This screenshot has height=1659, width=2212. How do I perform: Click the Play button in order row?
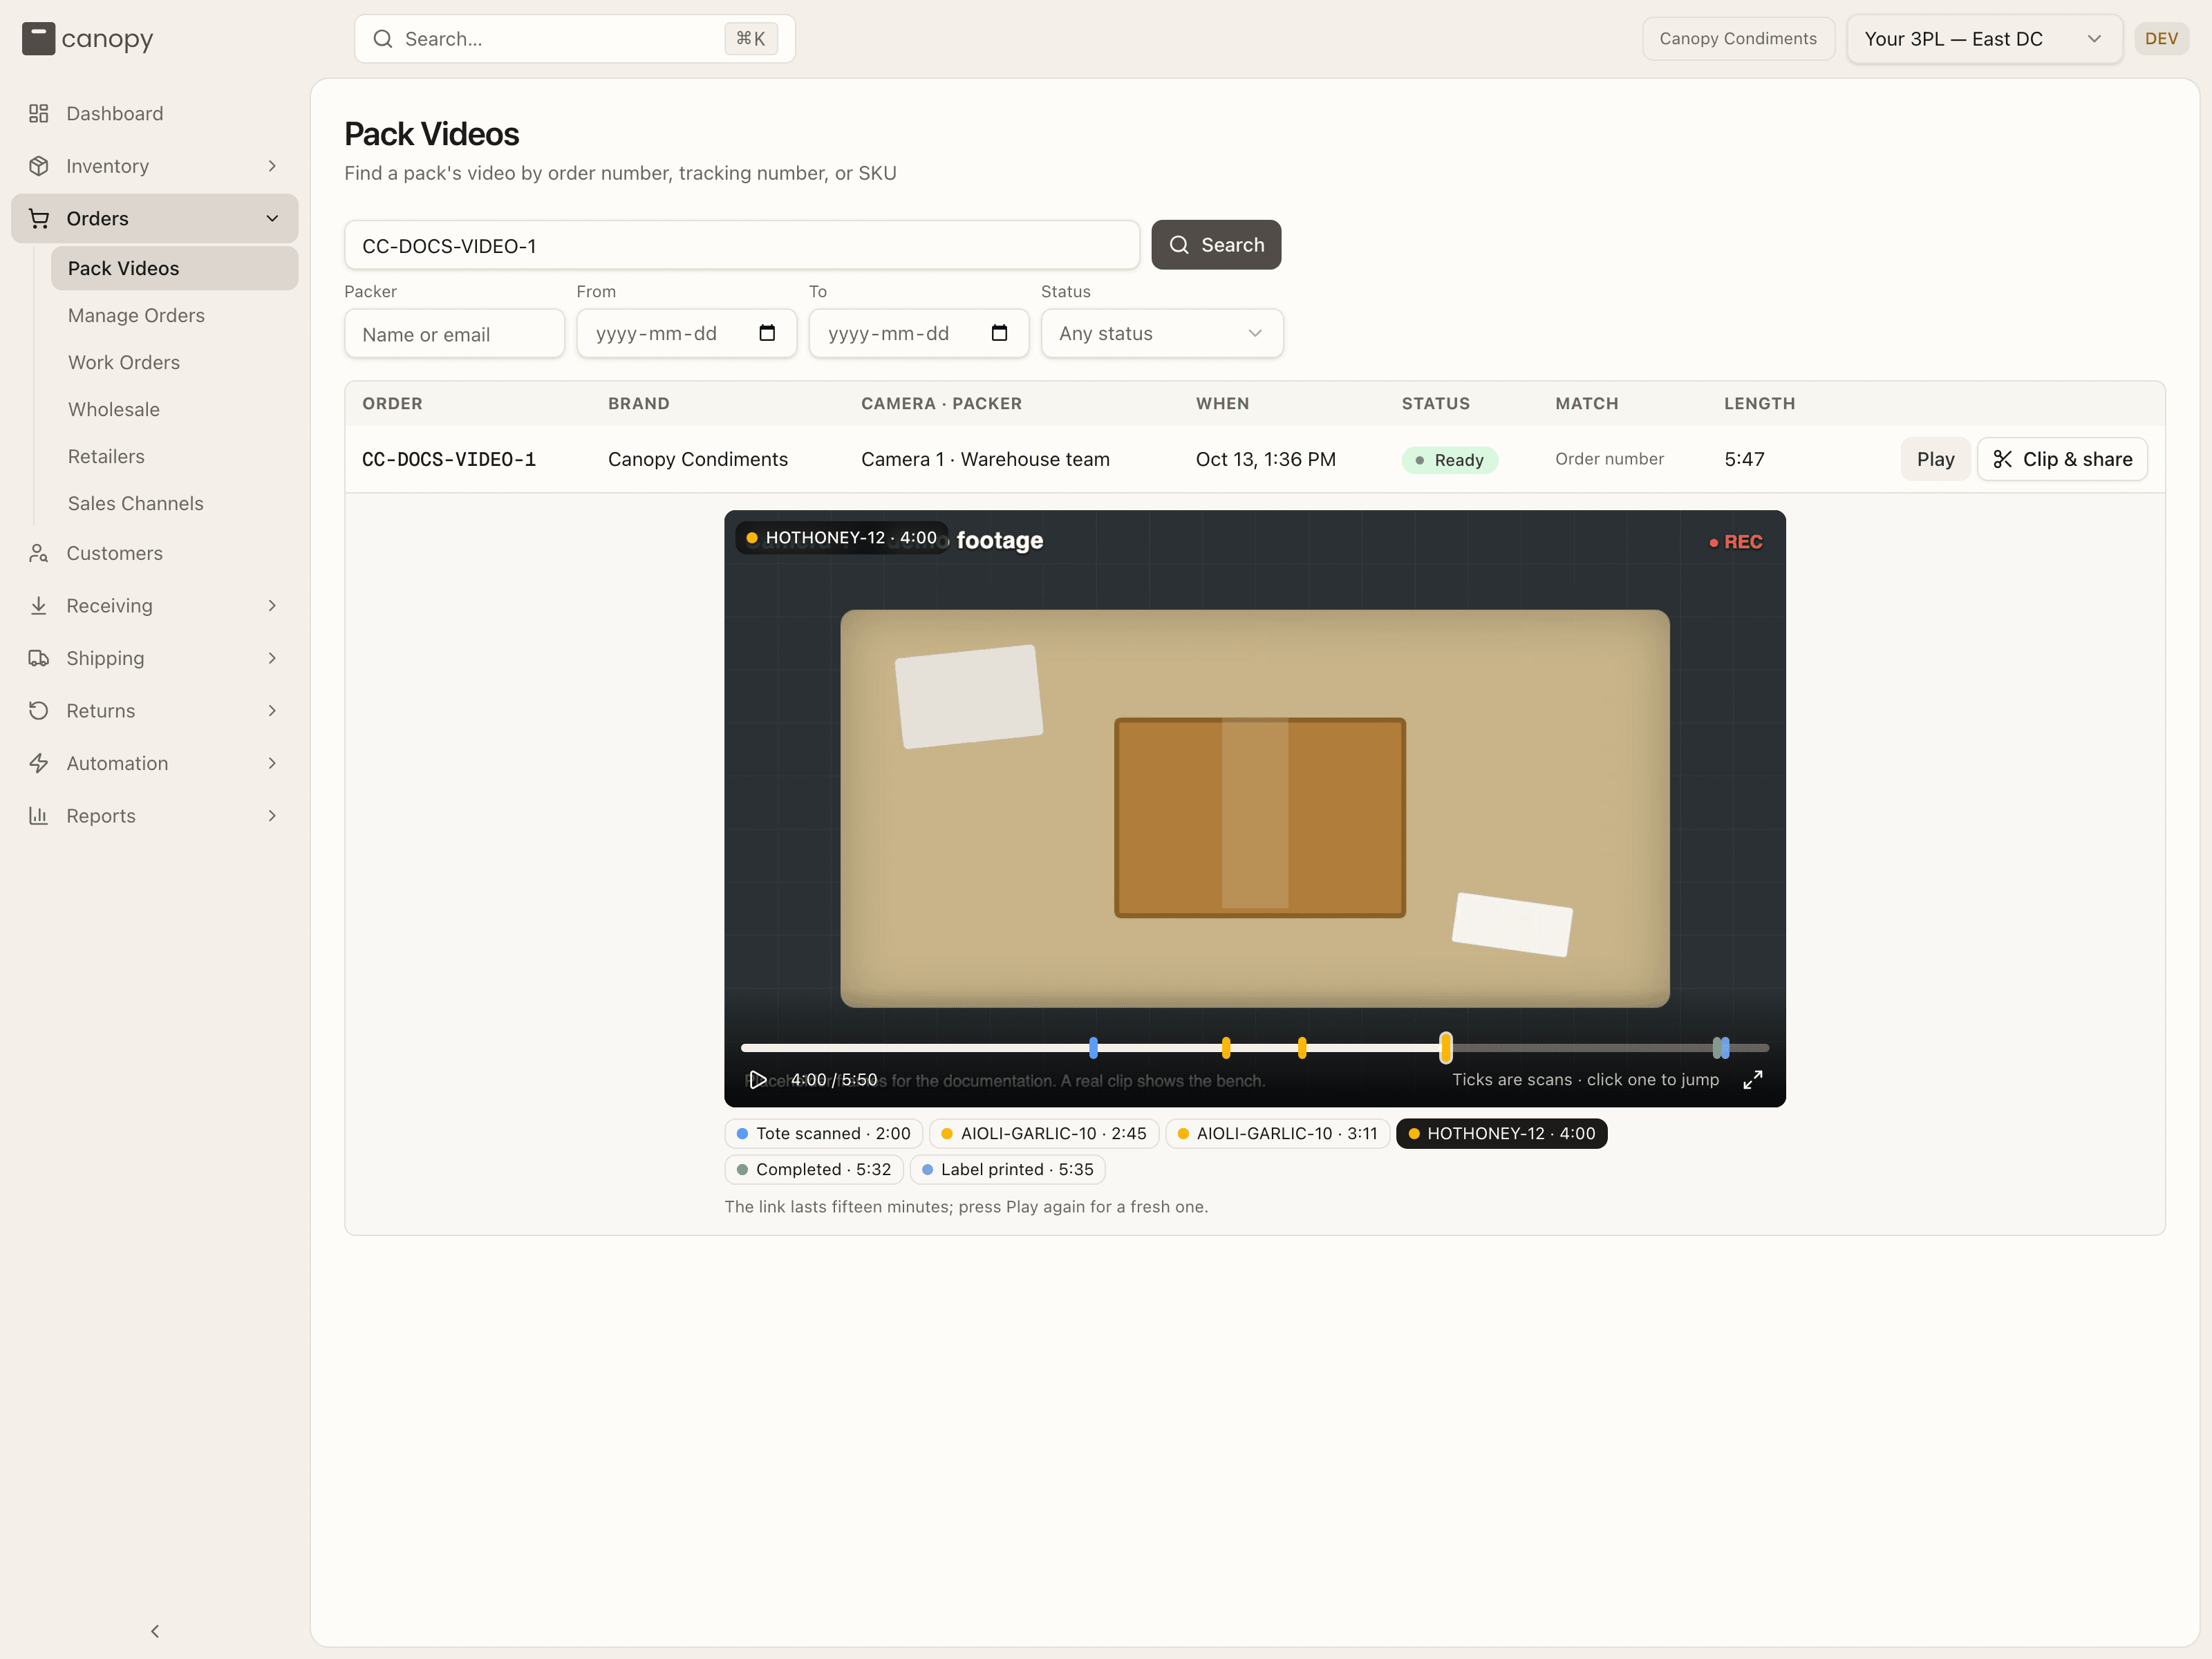pyautogui.click(x=1935, y=459)
